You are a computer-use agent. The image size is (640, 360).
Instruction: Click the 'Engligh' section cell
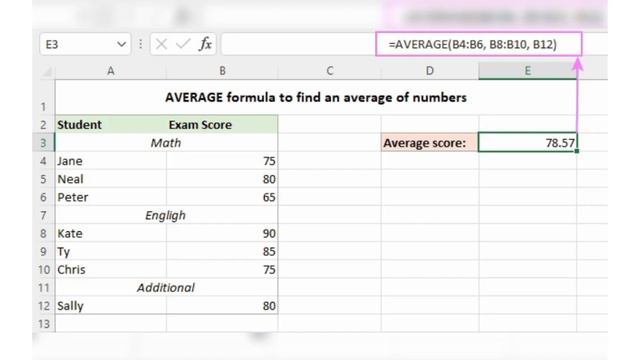[166, 215]
